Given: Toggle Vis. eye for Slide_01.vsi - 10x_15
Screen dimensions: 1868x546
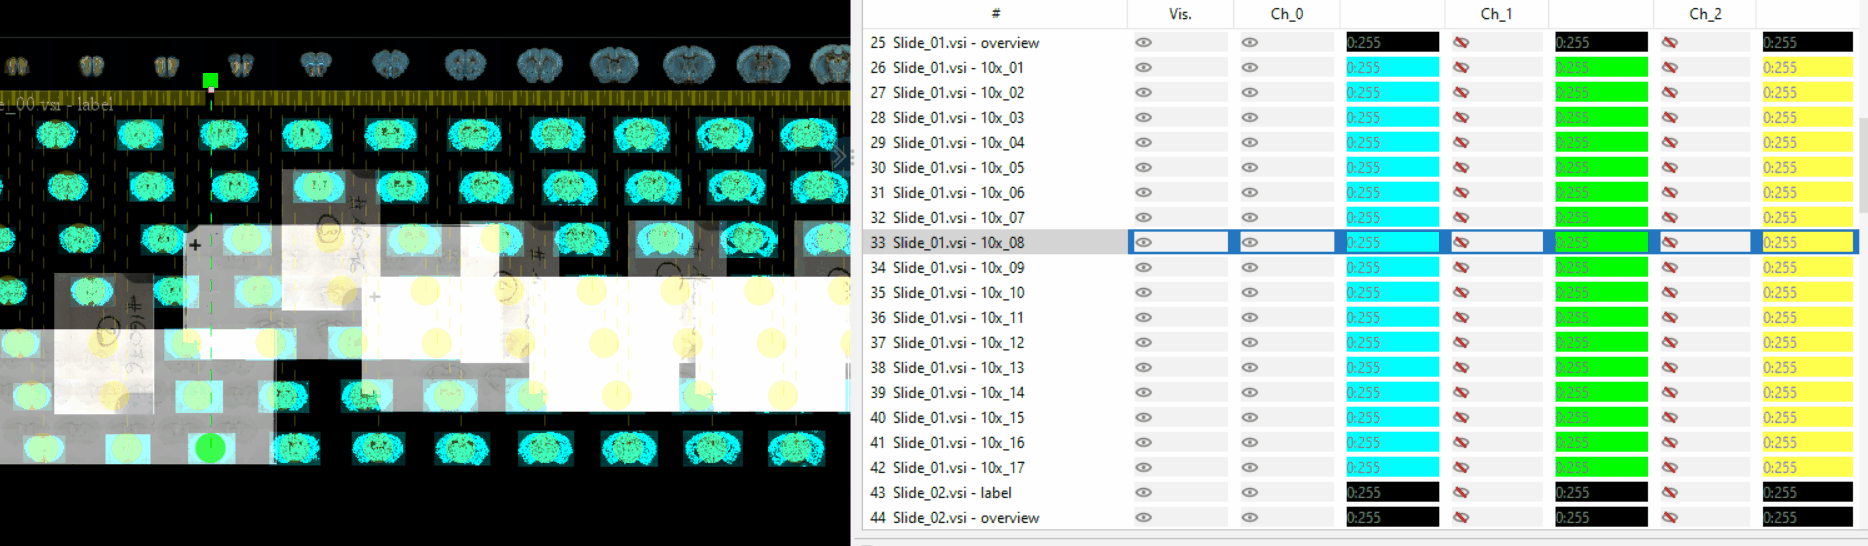Looking at the screenshot, I should pos(1143,417).
